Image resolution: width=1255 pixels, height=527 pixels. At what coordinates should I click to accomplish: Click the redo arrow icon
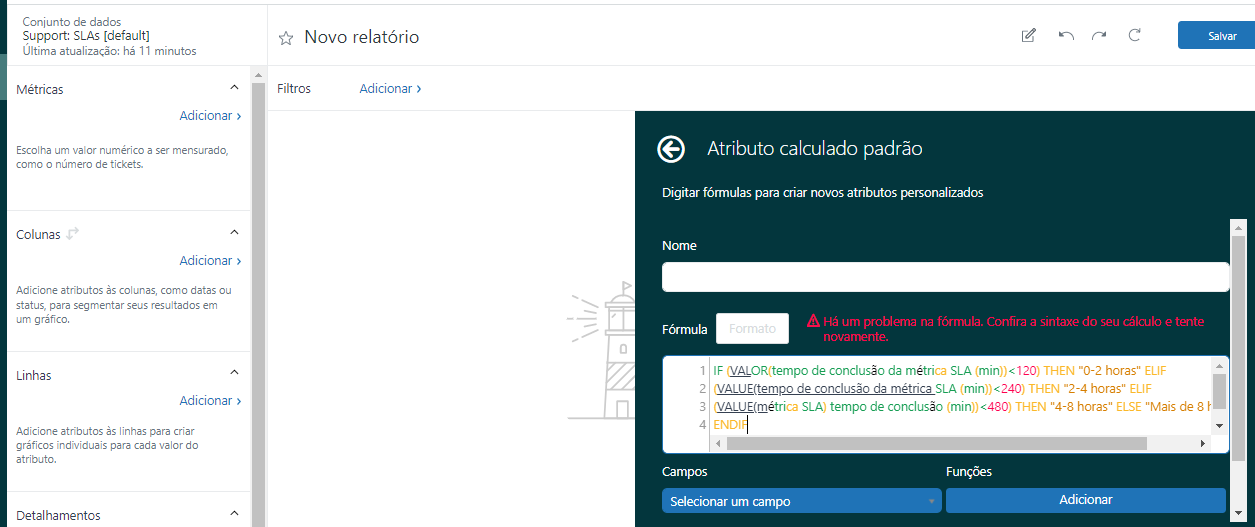coord(1099,36)
